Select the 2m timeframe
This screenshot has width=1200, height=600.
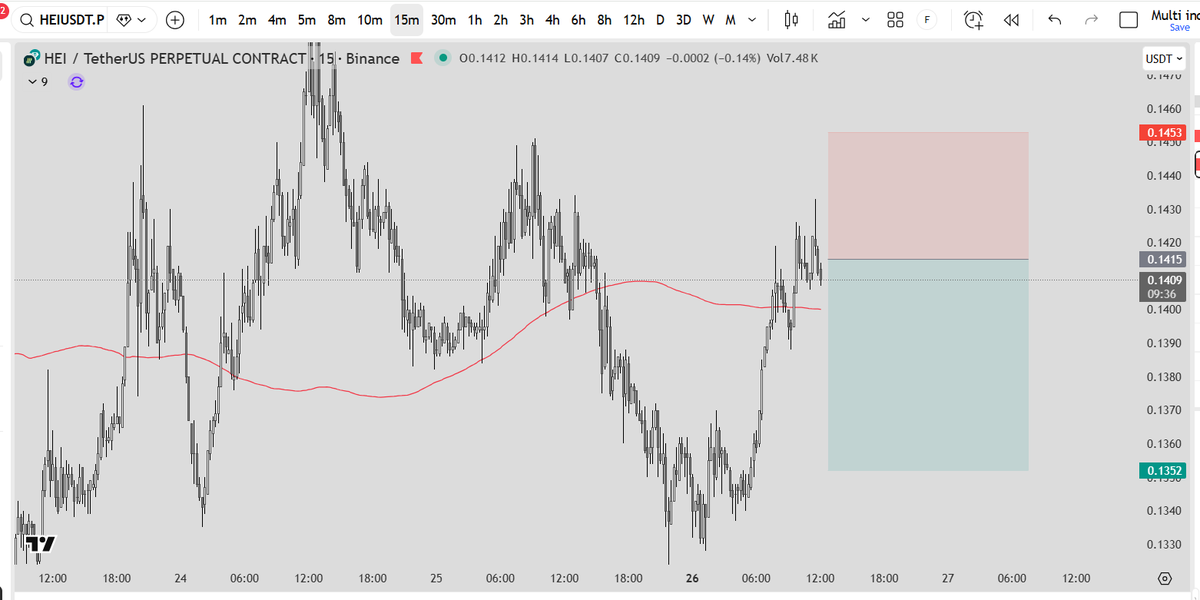pos(247,20)
